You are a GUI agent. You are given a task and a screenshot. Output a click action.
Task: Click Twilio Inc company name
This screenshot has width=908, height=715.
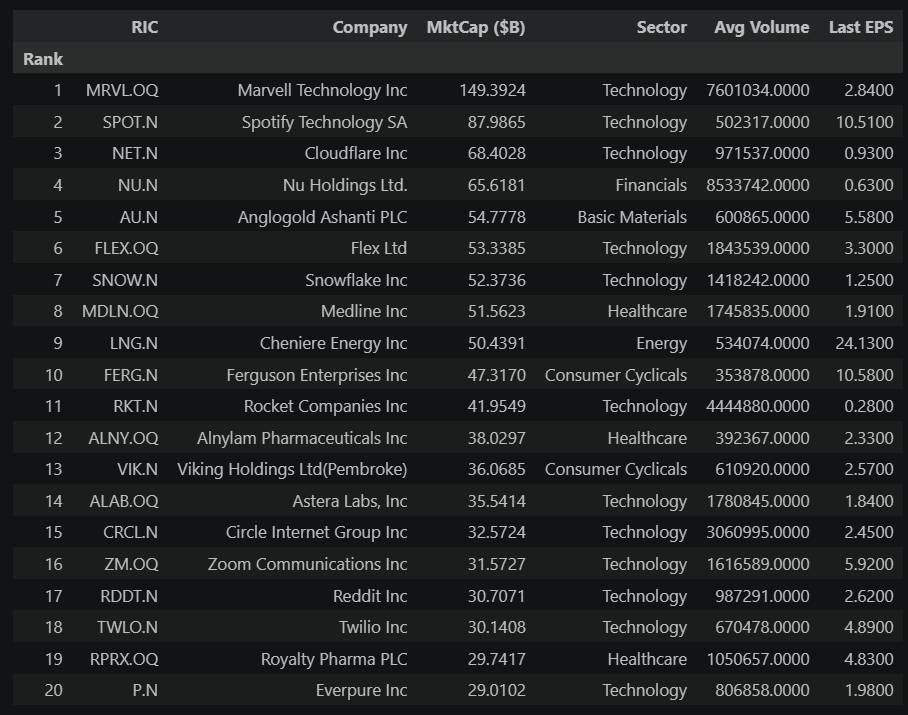[373, 628]
